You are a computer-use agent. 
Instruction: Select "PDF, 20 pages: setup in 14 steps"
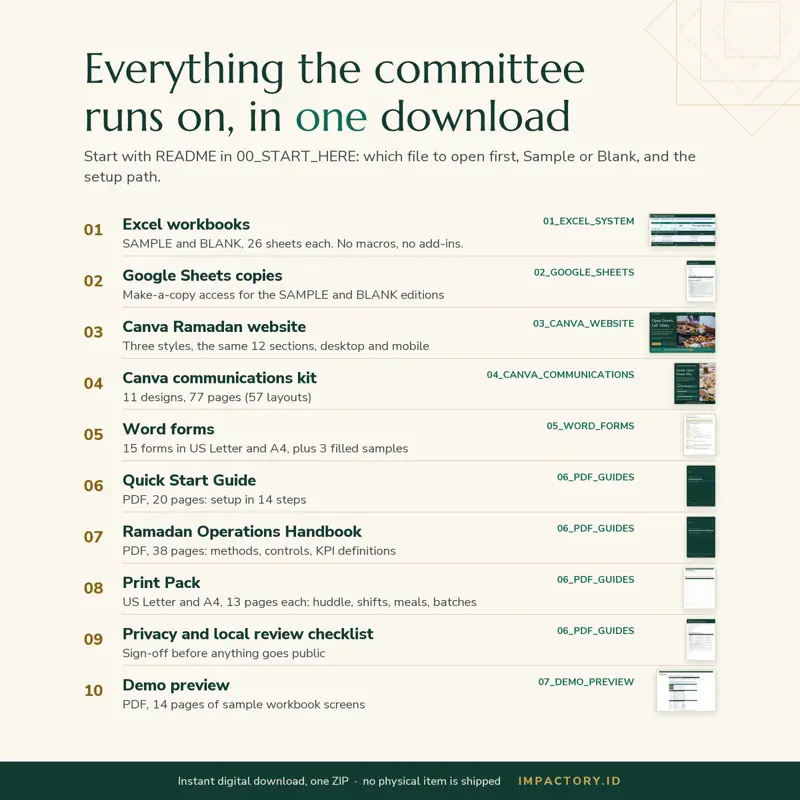tap(214, 499)
